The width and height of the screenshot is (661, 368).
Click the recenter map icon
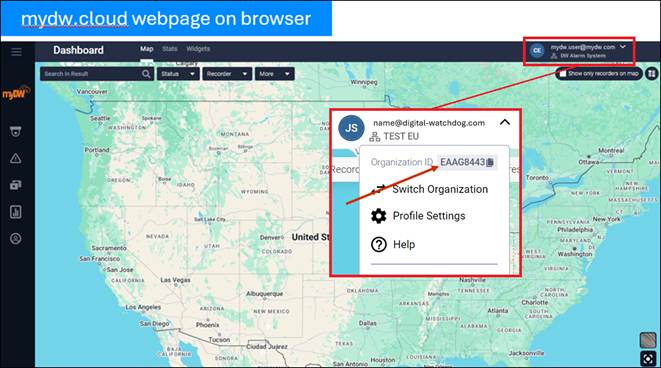648,359
